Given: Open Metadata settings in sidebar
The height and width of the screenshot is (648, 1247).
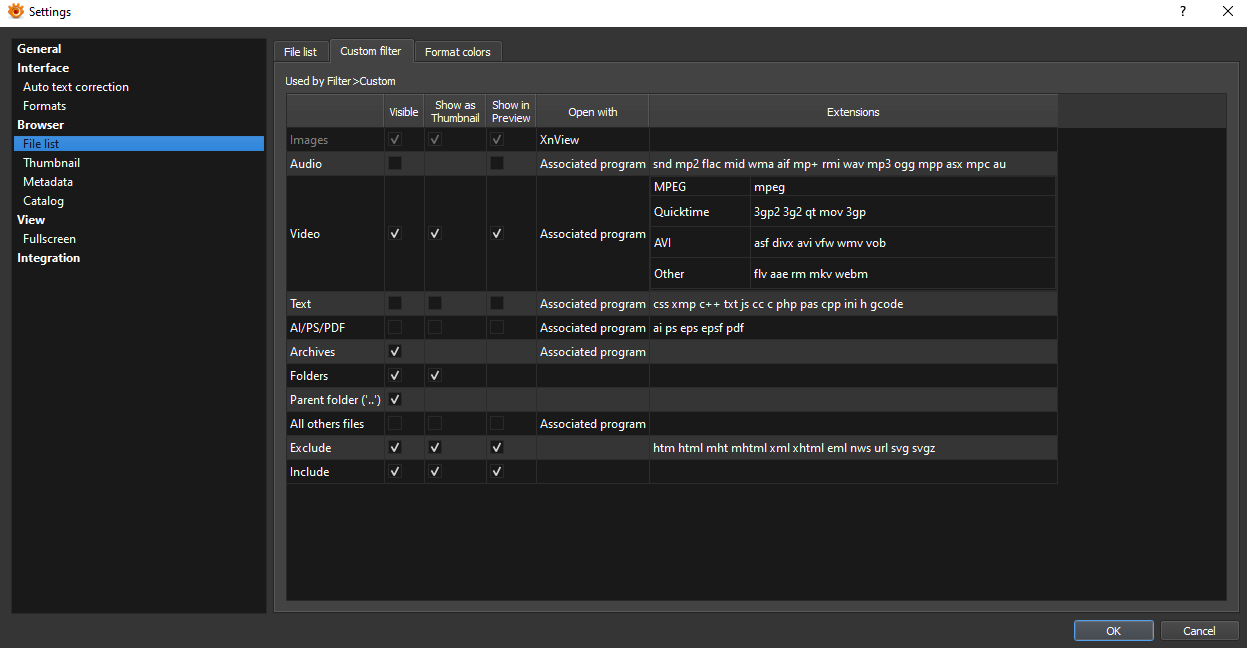Looking at the screenshot, I should [48, 182].
